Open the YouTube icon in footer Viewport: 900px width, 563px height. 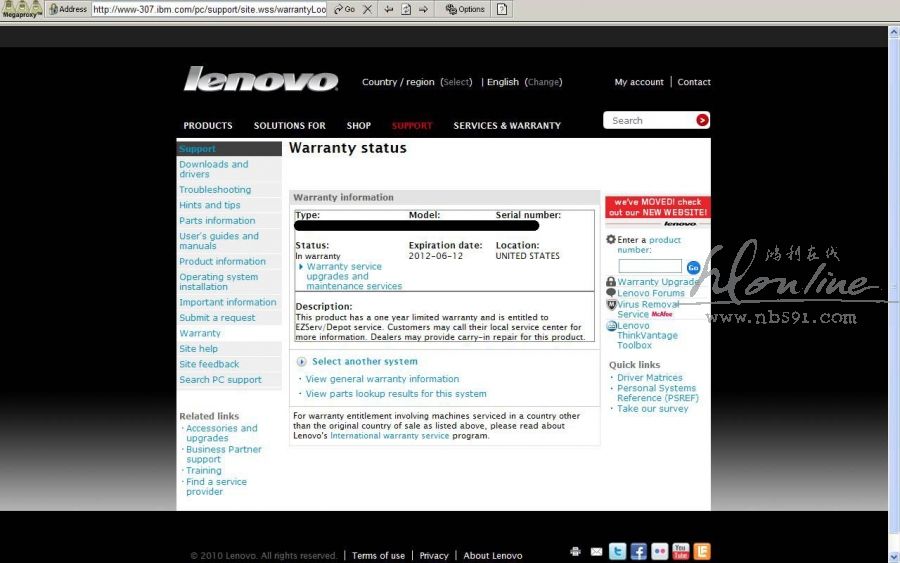pyautogui.click(x=681, y=552)
